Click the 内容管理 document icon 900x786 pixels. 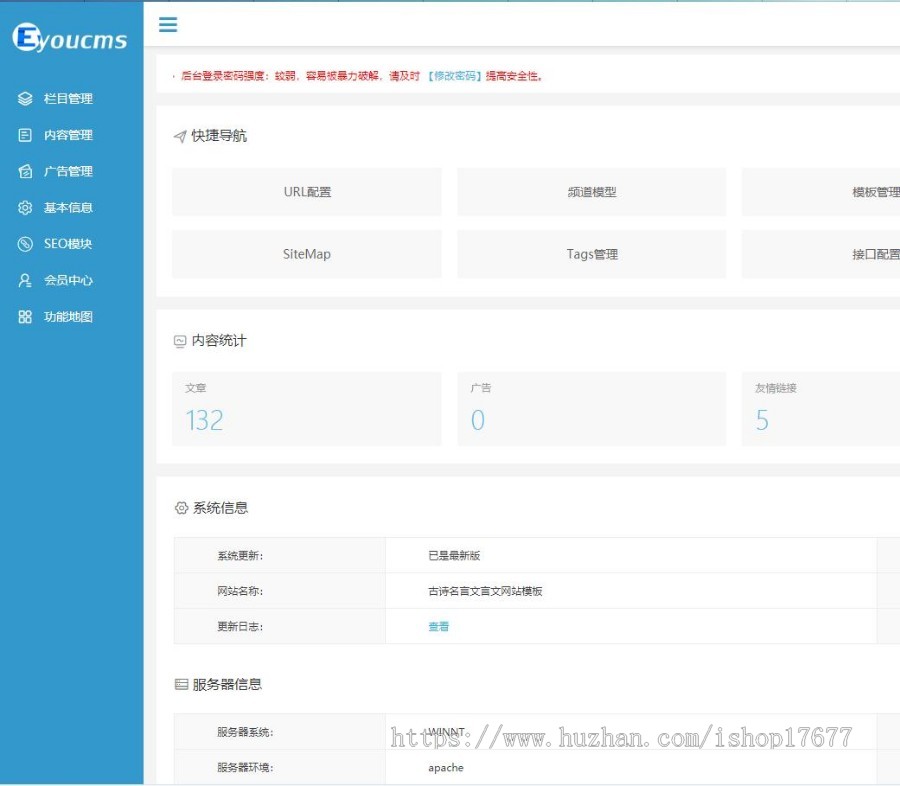coord(25,135)
